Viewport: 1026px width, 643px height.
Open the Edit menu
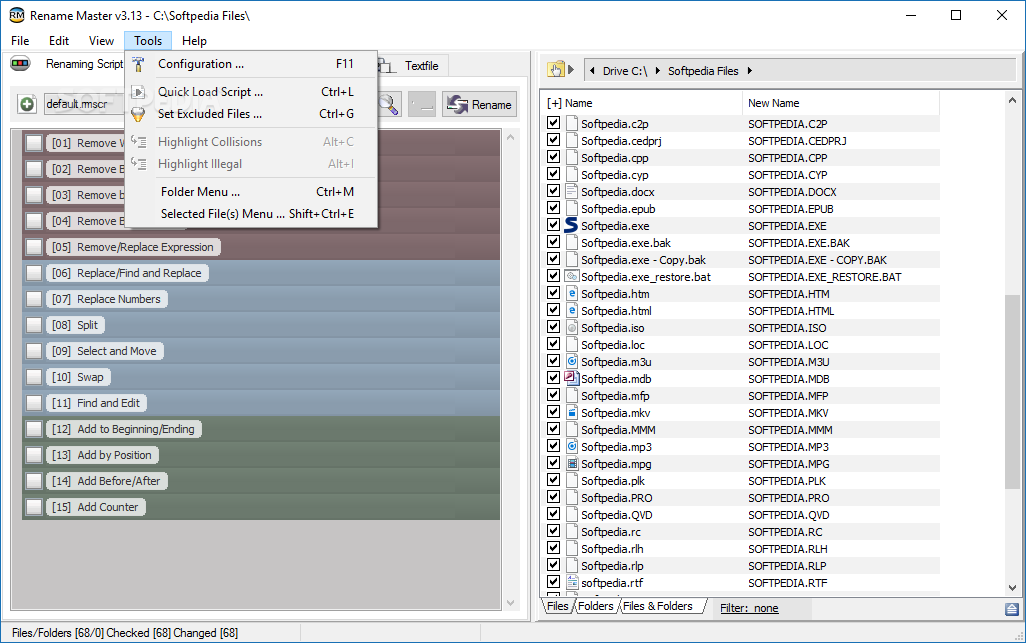point(59,41)
